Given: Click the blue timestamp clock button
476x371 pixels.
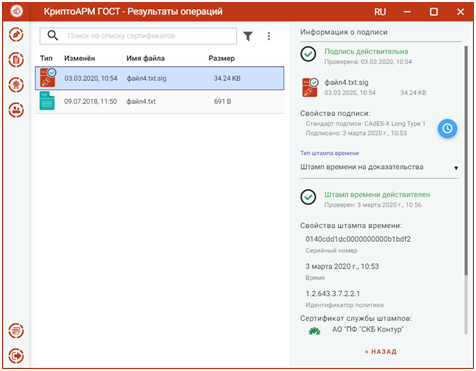Looking at the screenshot, I should click(447, 128).
